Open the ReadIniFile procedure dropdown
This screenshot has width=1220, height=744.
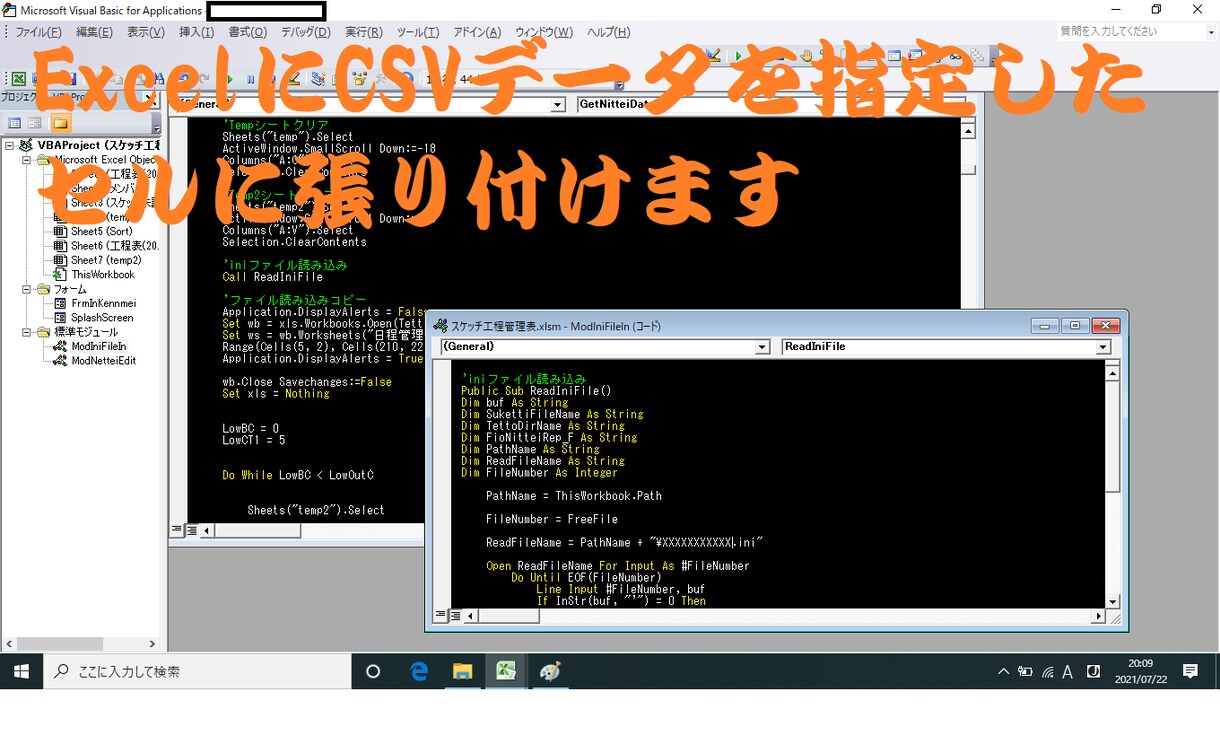[1103, 347]
